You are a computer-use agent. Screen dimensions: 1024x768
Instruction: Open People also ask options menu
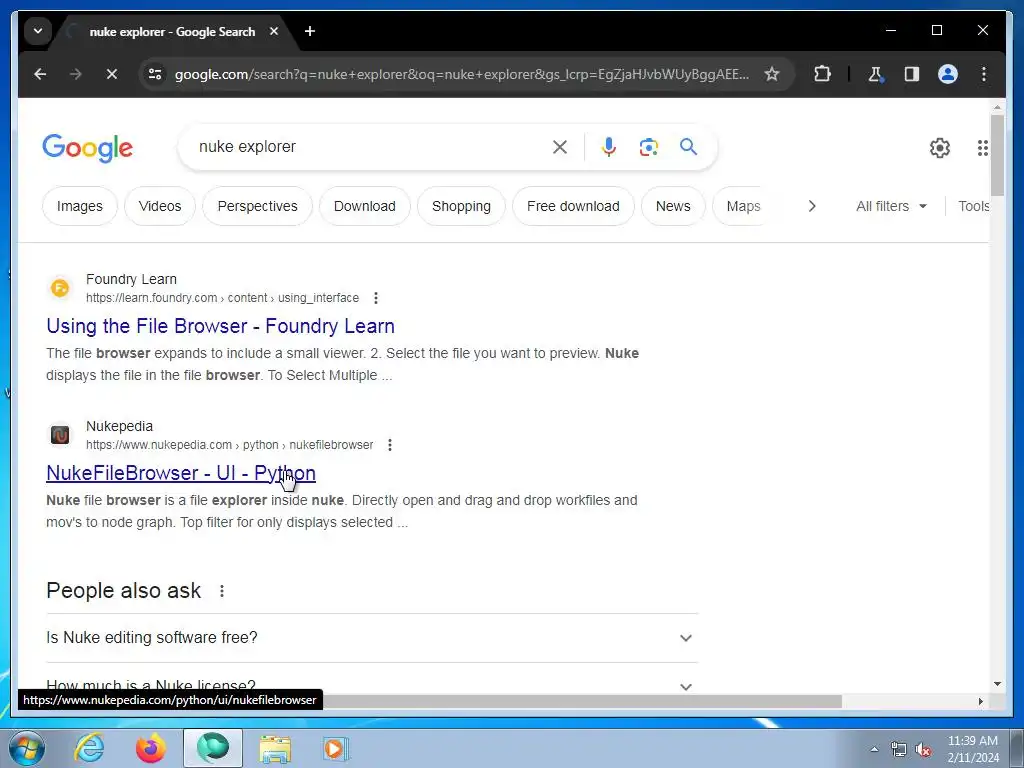[x=222, y=591]
